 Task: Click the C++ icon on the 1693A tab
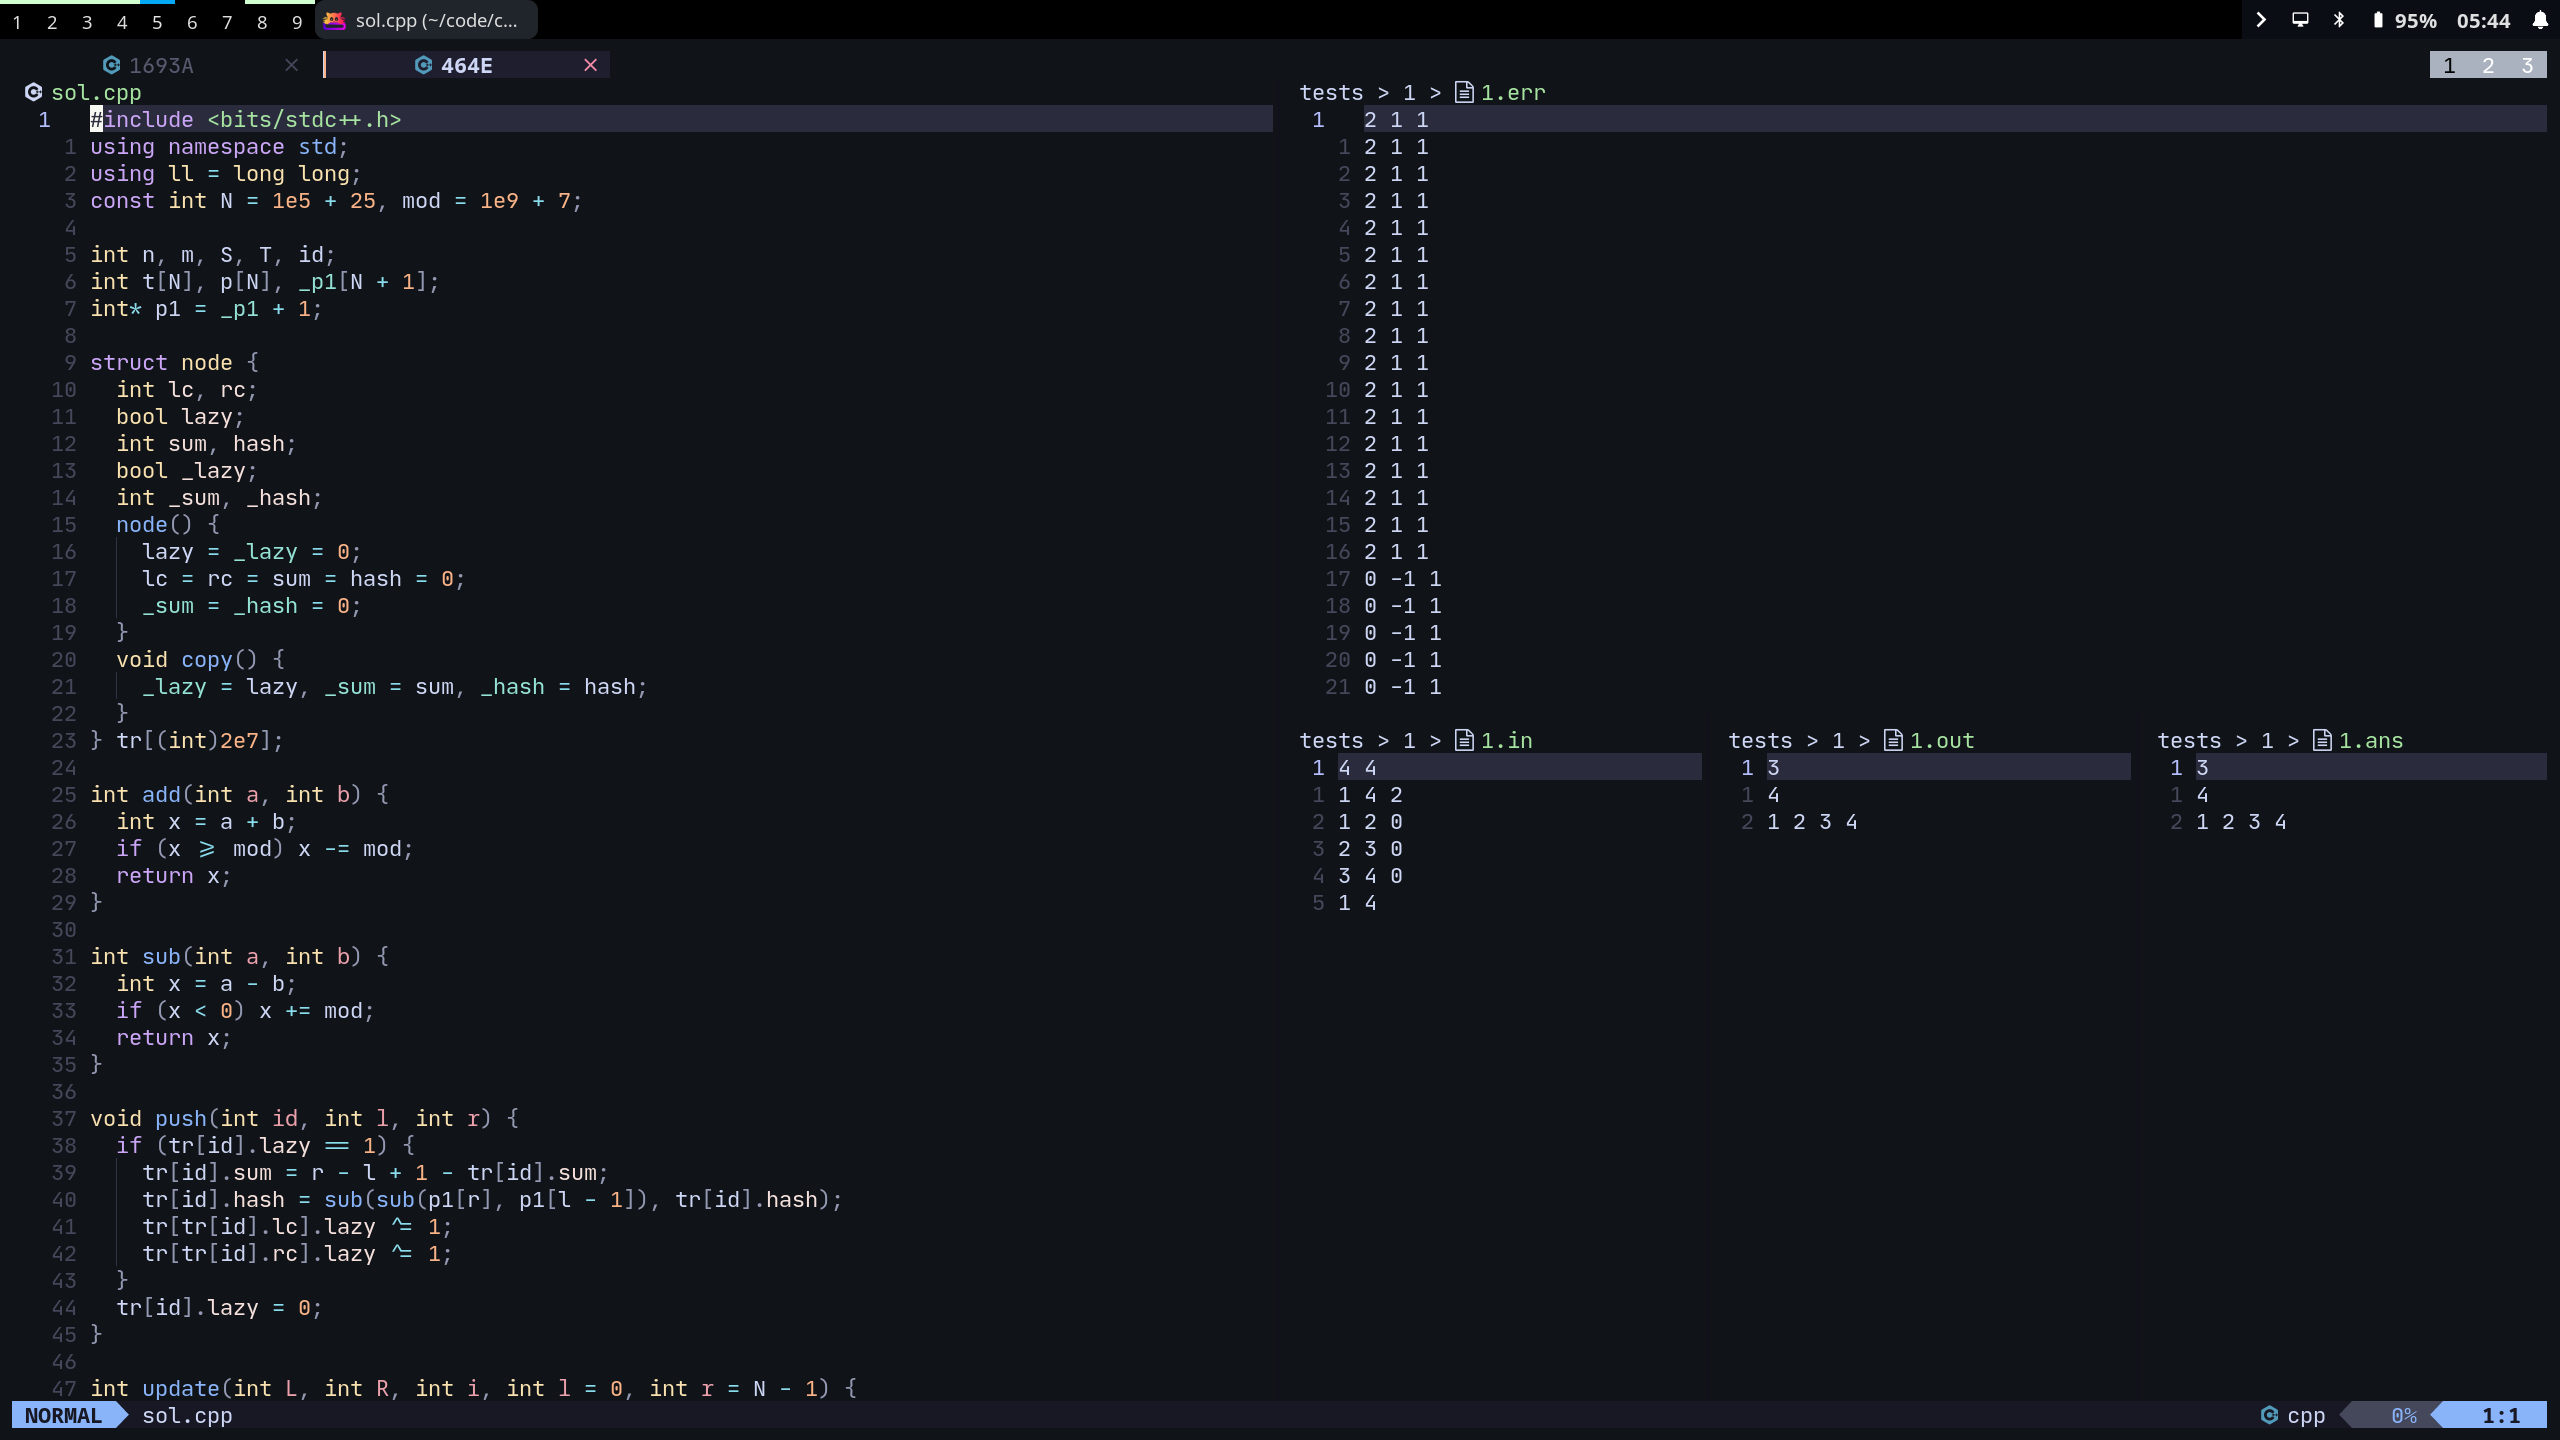(x=112, y=65)
